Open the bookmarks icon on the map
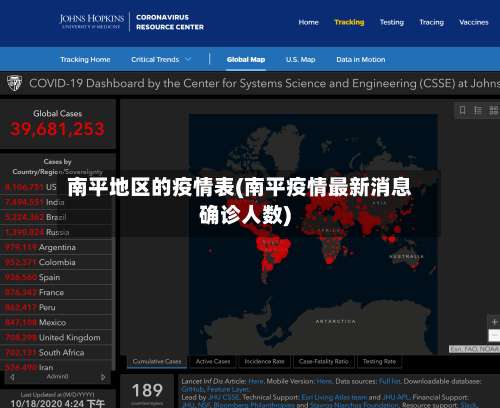The width and height of the screenshot is (500, 408). [463, 110]
